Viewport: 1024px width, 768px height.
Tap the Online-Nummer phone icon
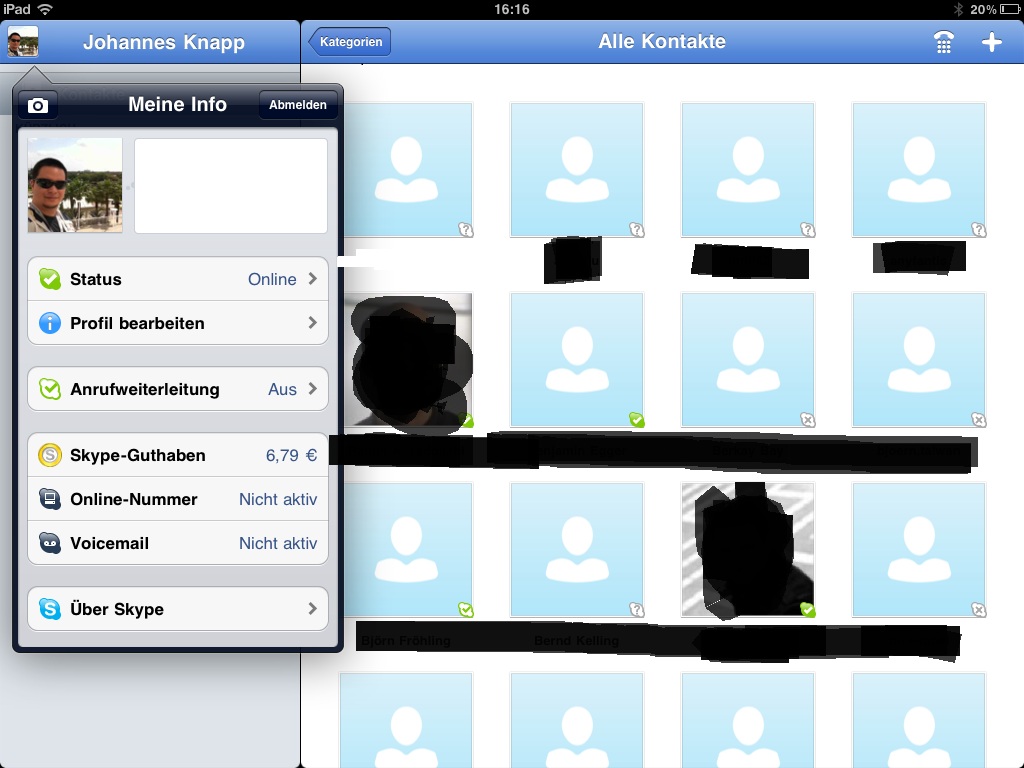(50, 499)
